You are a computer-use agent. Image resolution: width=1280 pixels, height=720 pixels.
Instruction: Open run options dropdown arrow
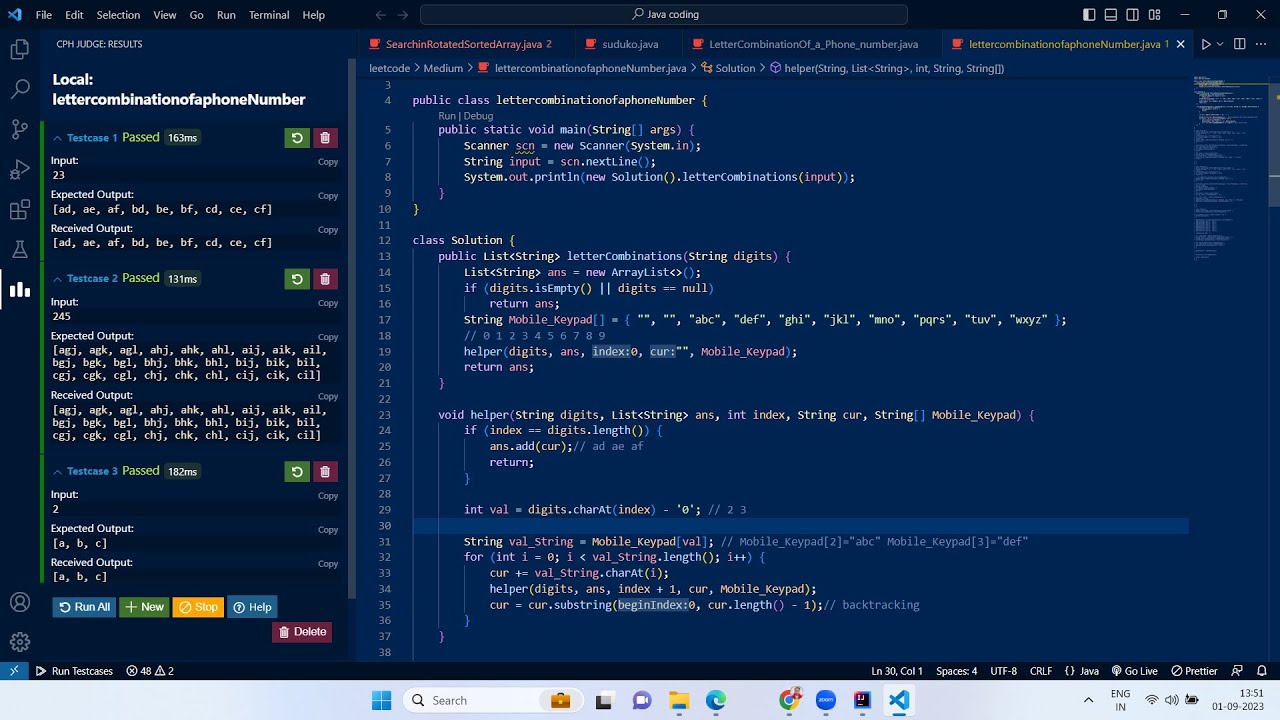coord(1219,44)
